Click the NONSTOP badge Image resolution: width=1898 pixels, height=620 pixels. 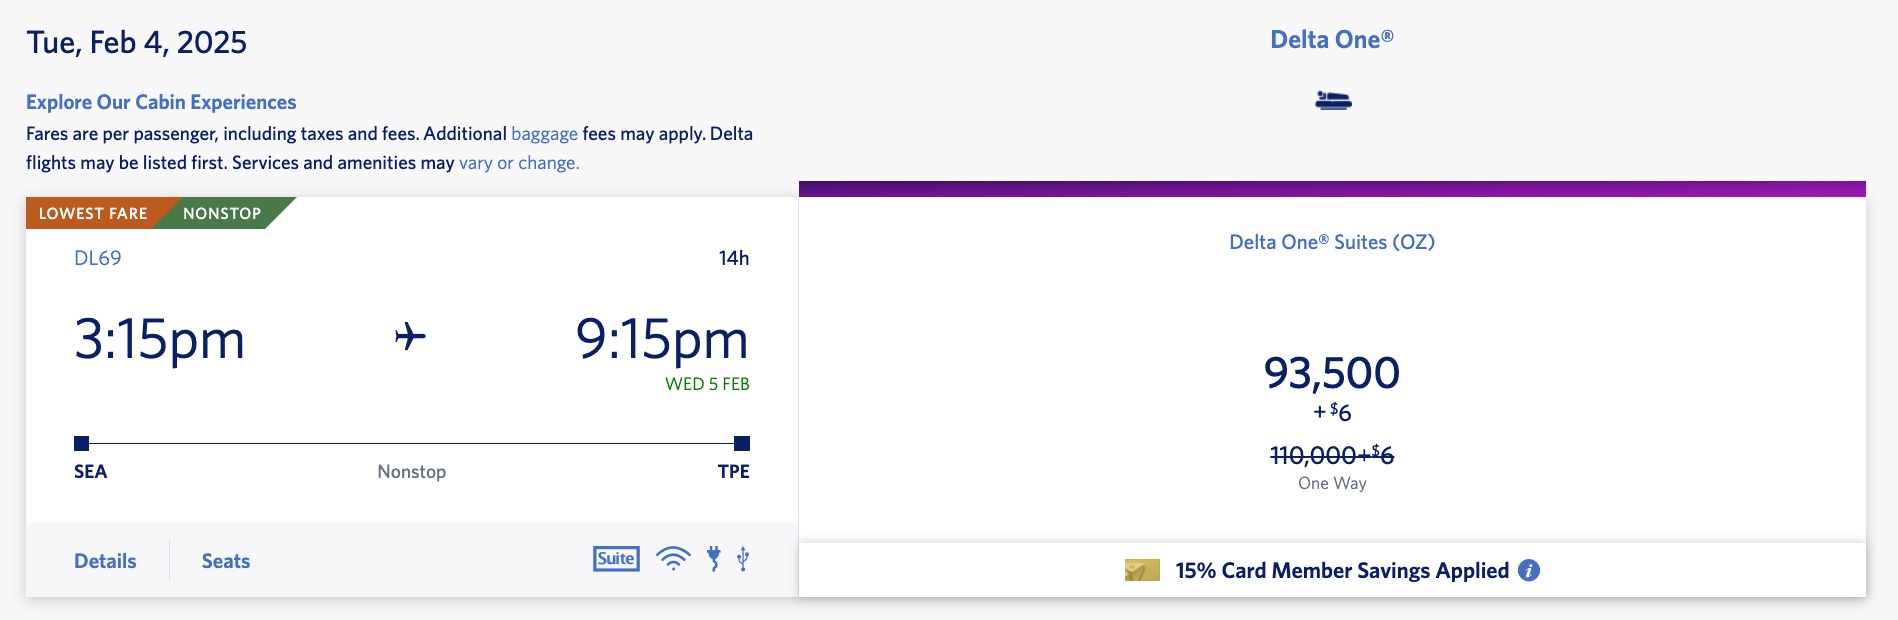222,213
